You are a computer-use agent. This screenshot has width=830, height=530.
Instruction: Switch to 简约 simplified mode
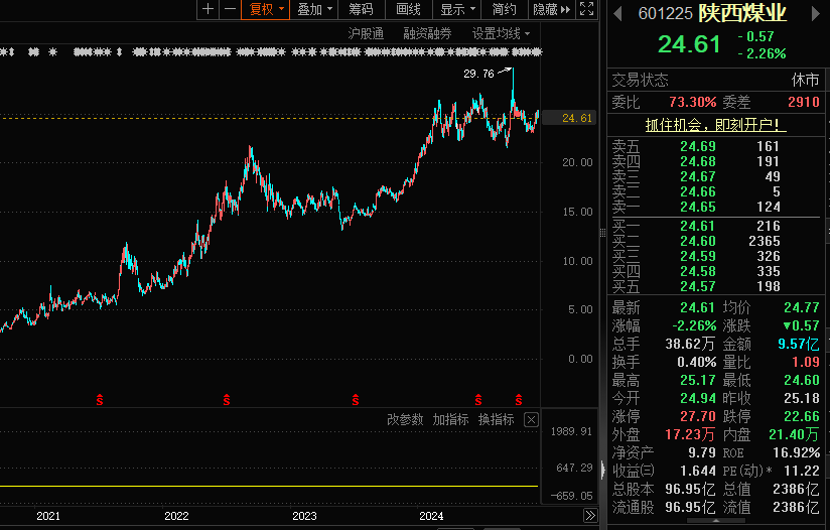[x=504, y=9]
